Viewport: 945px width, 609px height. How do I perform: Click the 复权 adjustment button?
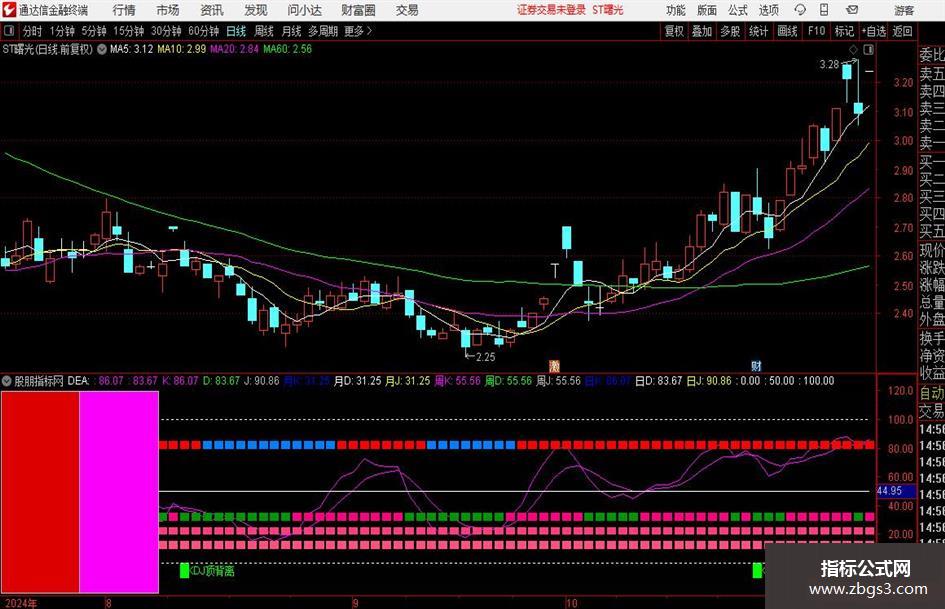point(674,31)
